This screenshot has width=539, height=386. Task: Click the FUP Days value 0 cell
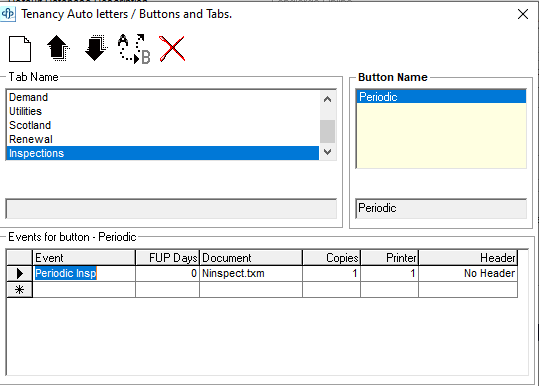(167, 274)
